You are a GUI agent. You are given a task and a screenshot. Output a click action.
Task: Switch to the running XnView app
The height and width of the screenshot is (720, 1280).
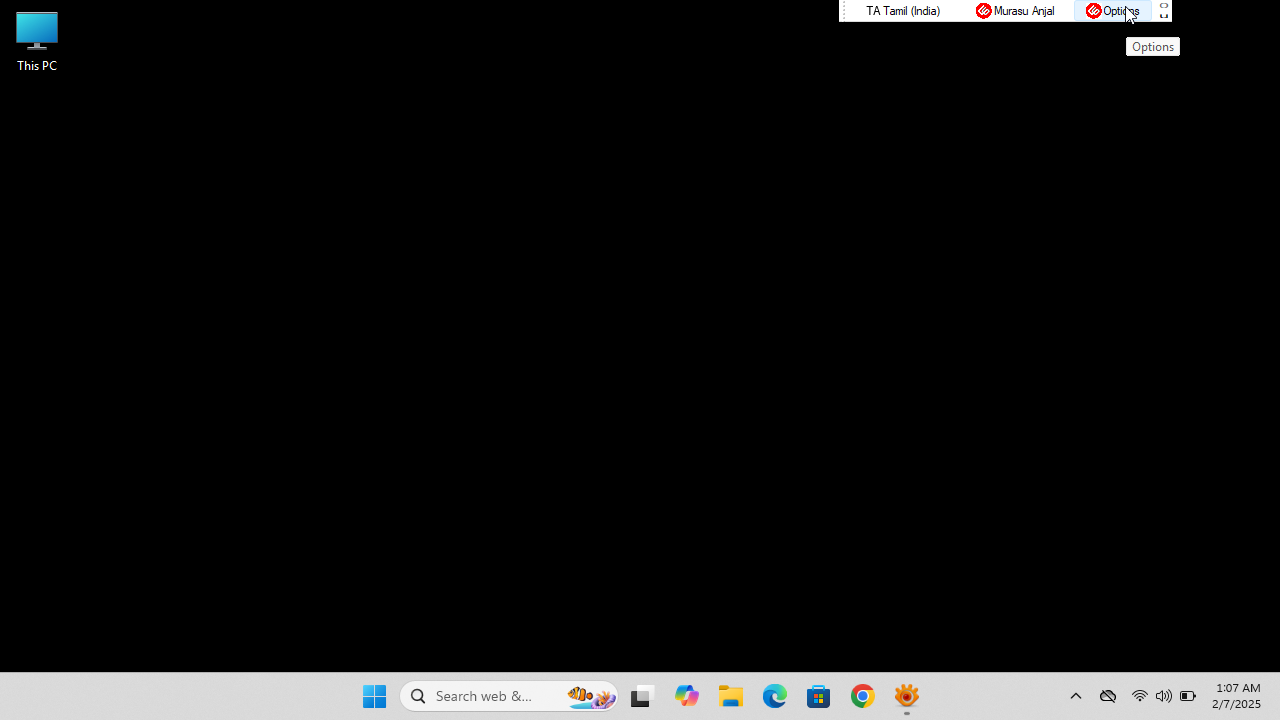pyautogui.click(x=907, y=696)
